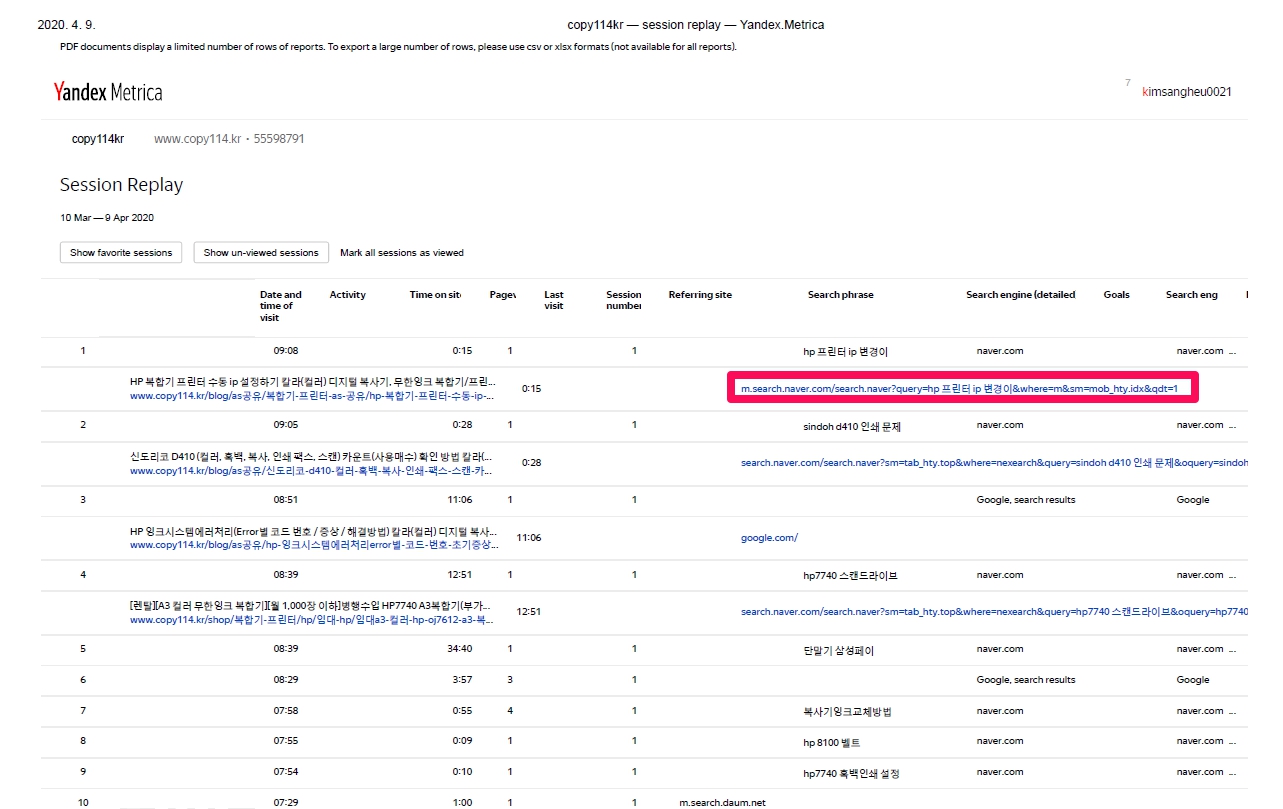Sort by Date and time of visit column
The width and height of the screenshot is (1283, 809).
(x=280, y=305)
